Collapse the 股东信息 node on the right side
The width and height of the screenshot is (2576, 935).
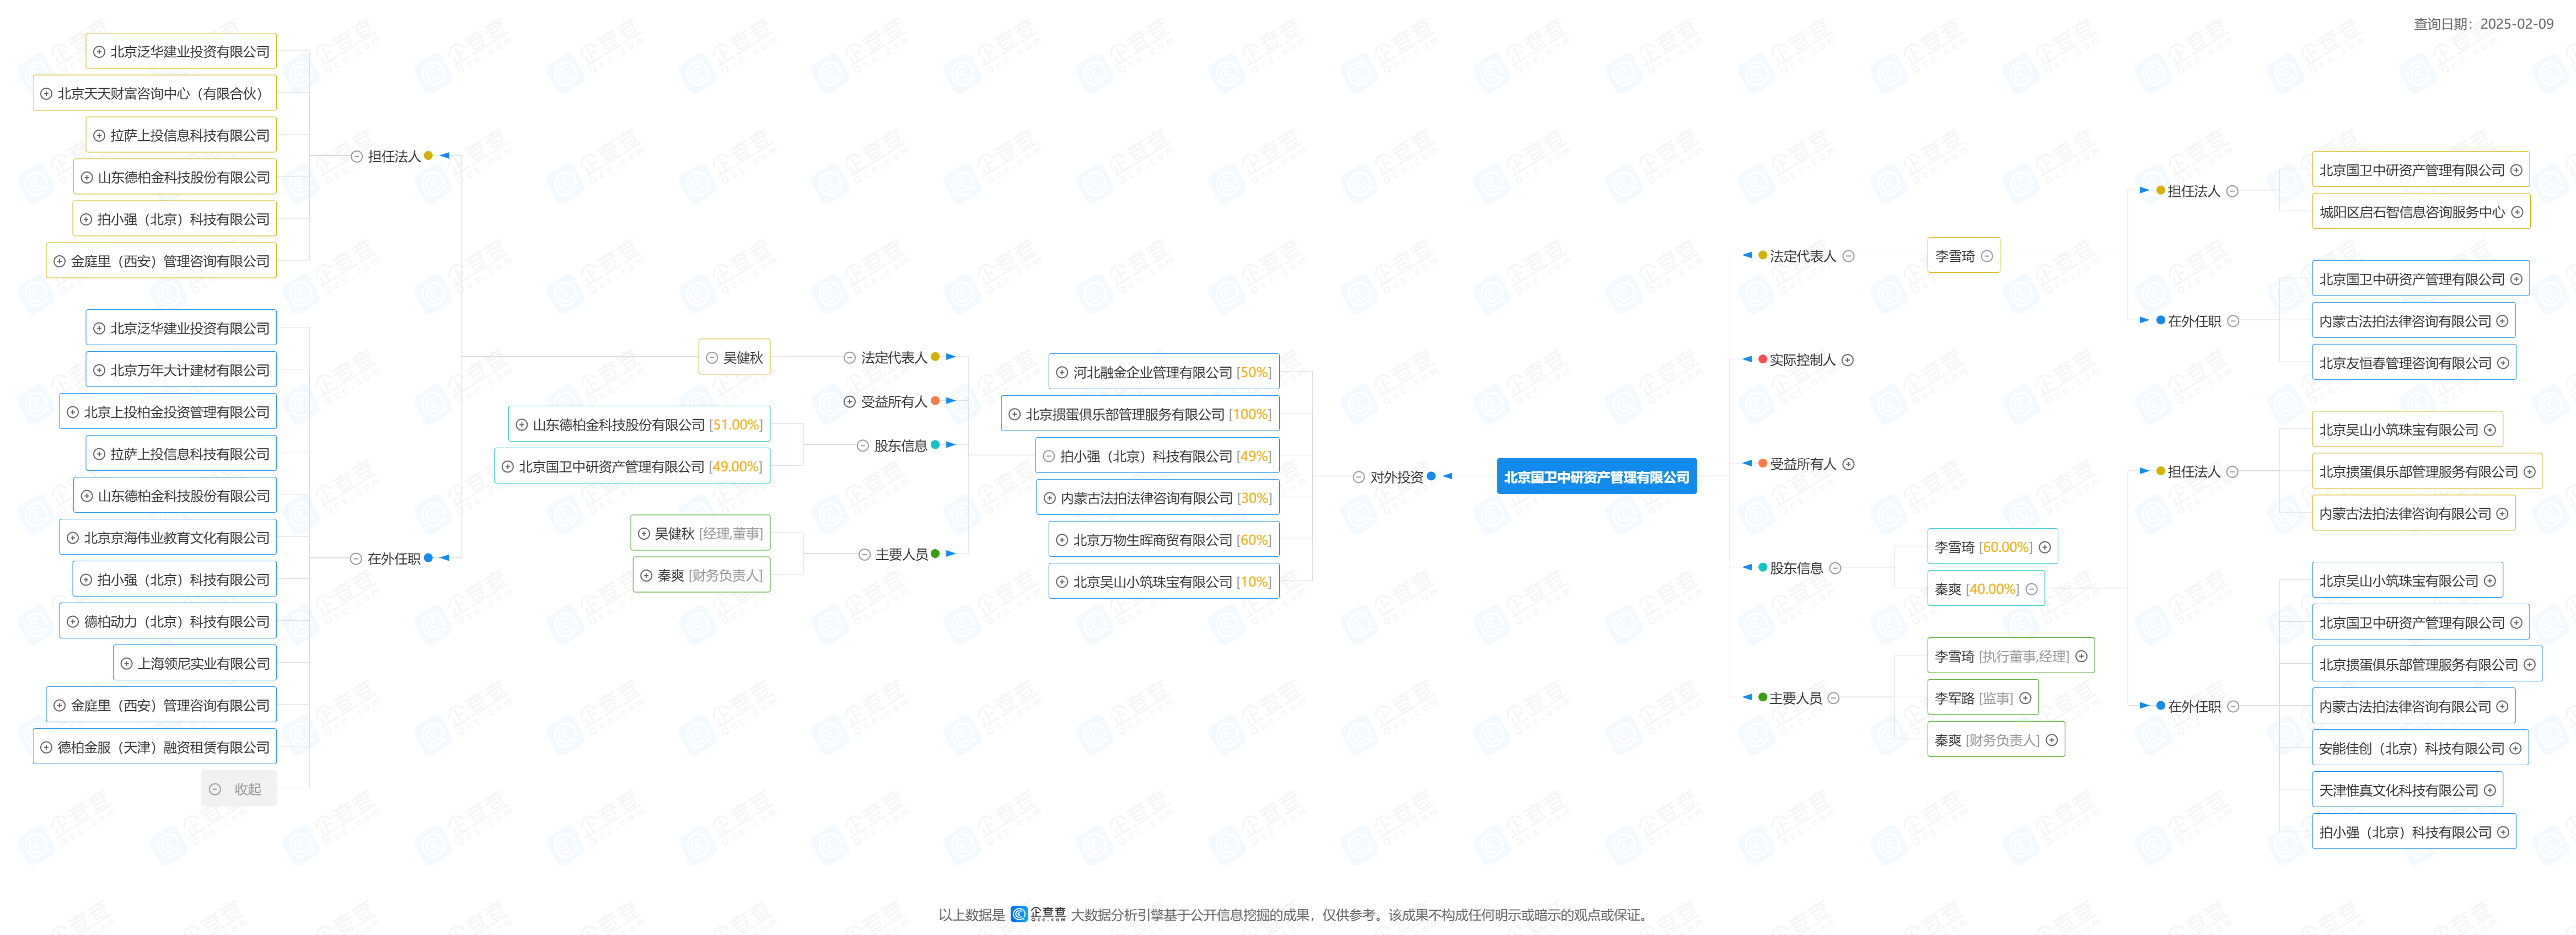pyautogui.click(x=1835, y=568)
